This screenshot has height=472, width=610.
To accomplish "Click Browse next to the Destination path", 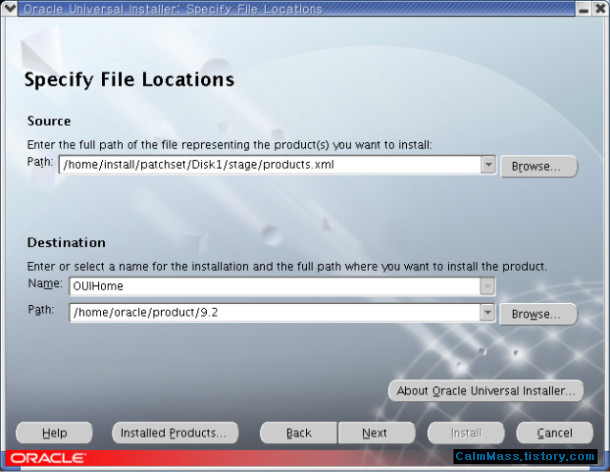I will click(x=538, y=314).
